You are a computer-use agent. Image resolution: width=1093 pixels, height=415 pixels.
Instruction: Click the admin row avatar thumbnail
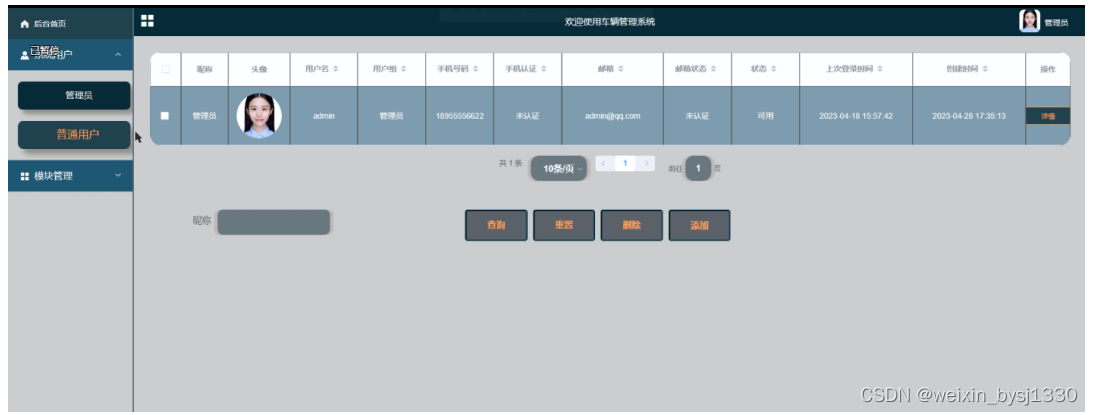tap(259, 116)
